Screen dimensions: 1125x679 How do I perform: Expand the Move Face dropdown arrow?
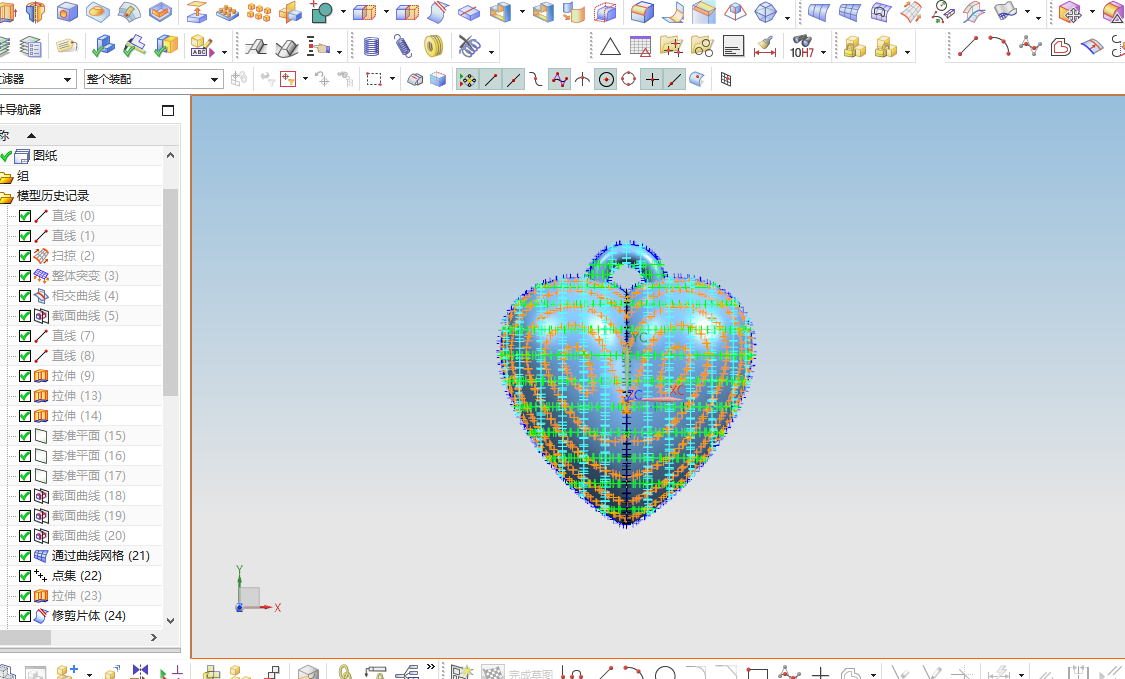click(1092, 12)
